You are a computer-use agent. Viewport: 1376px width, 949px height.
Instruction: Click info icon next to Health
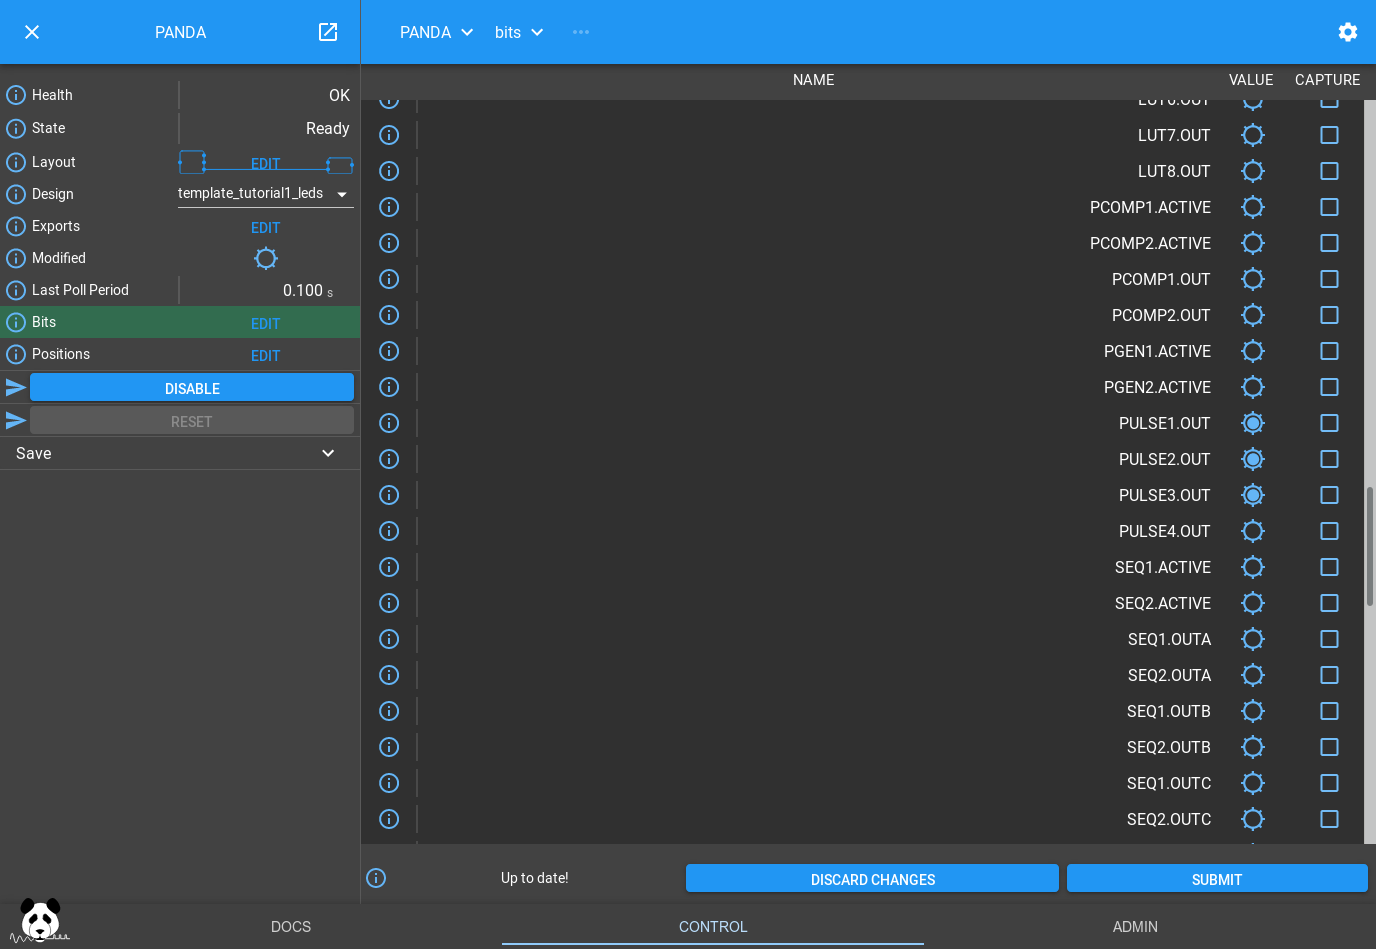coord(16,95)
